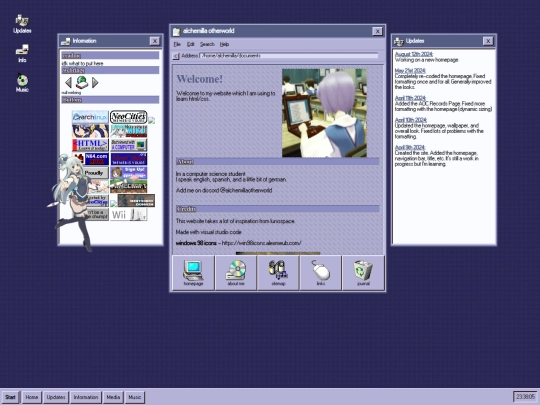Image resolution: width=540 pixels, height=405 pixels.
Task: Go to next webring site arrow
Action: pos(95,82)
